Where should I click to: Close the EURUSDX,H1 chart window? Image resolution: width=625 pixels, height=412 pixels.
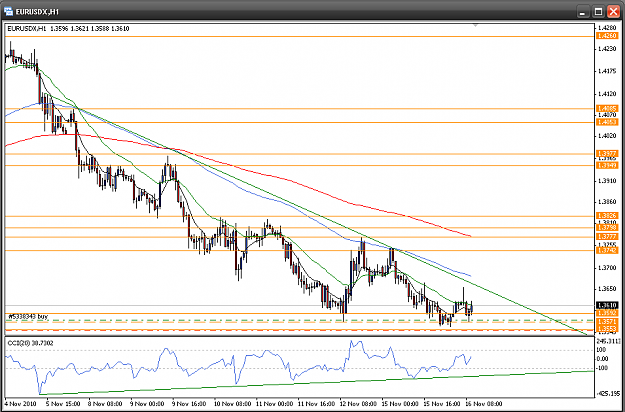click(613, 12)
